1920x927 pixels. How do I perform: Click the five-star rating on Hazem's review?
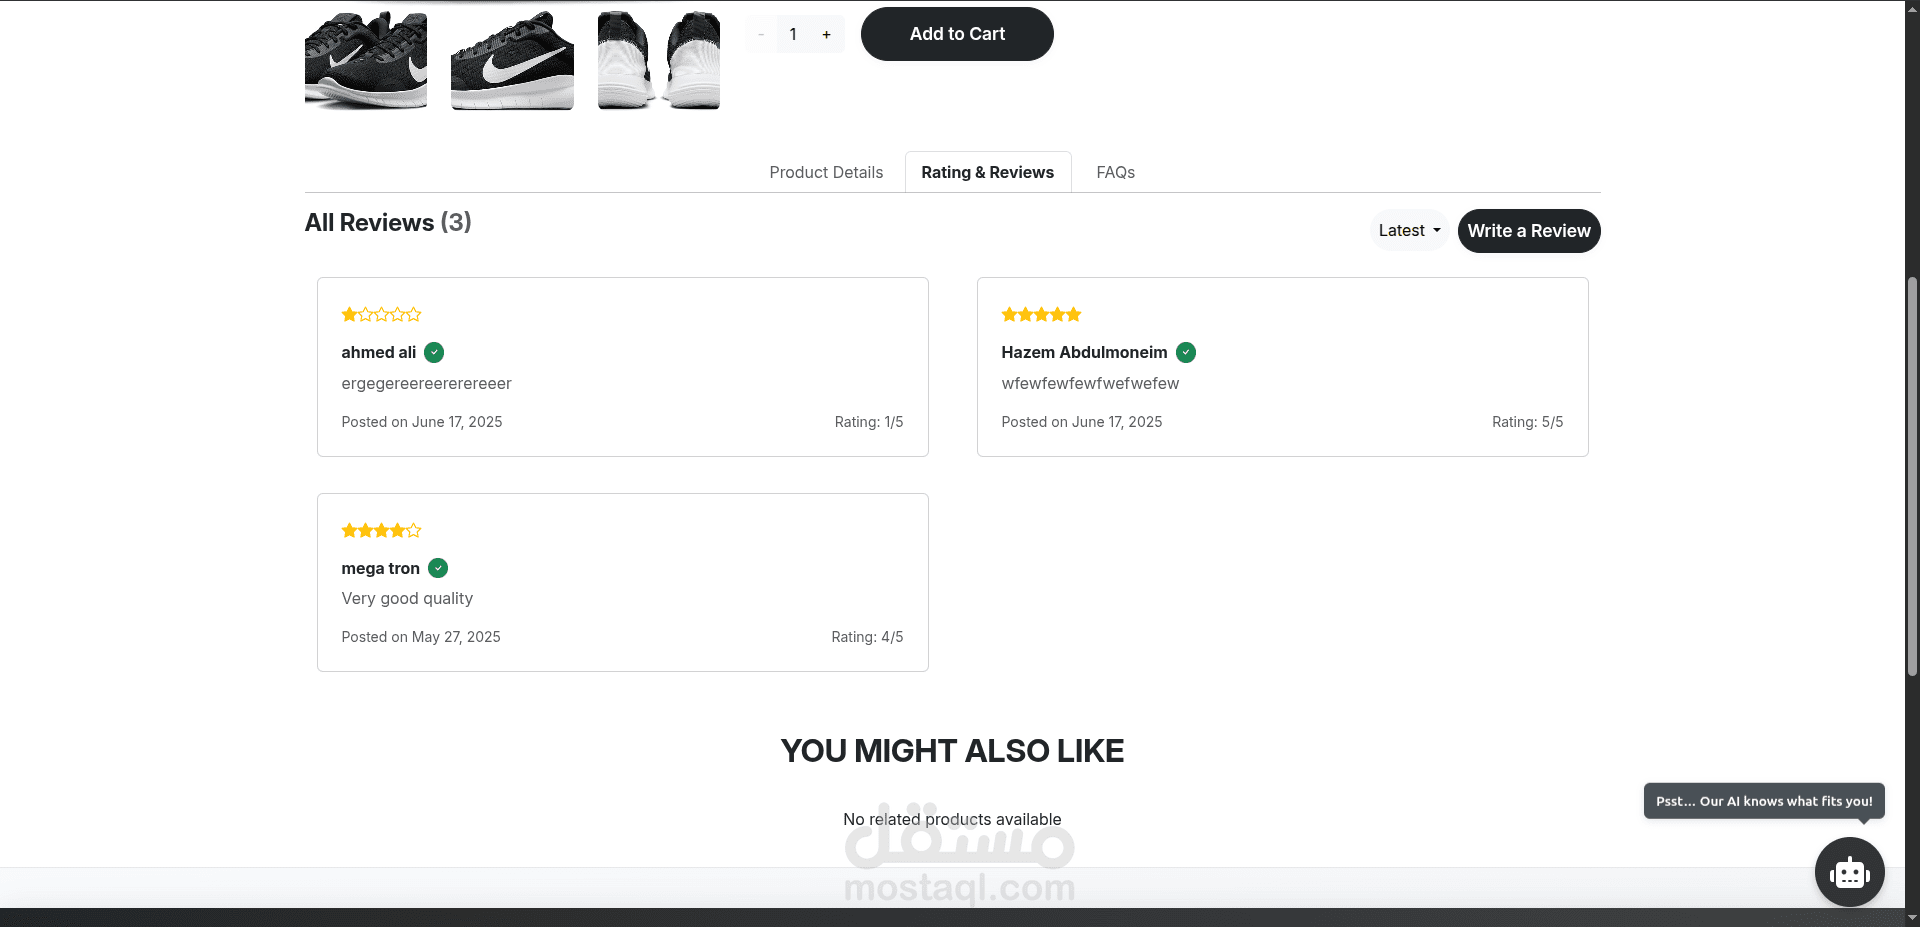[x=1041, y=315]
